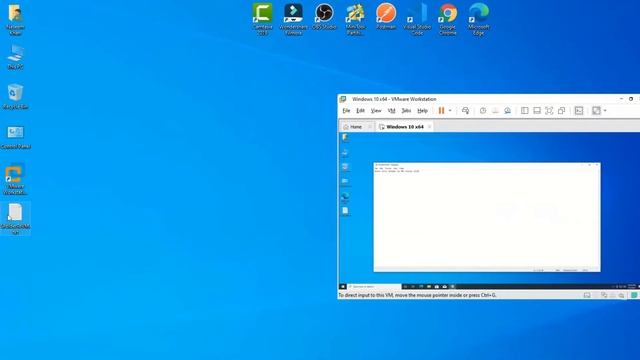Maximize the VMware Workstation window
The width and height of the screenshot is (640, 360).
631,99
